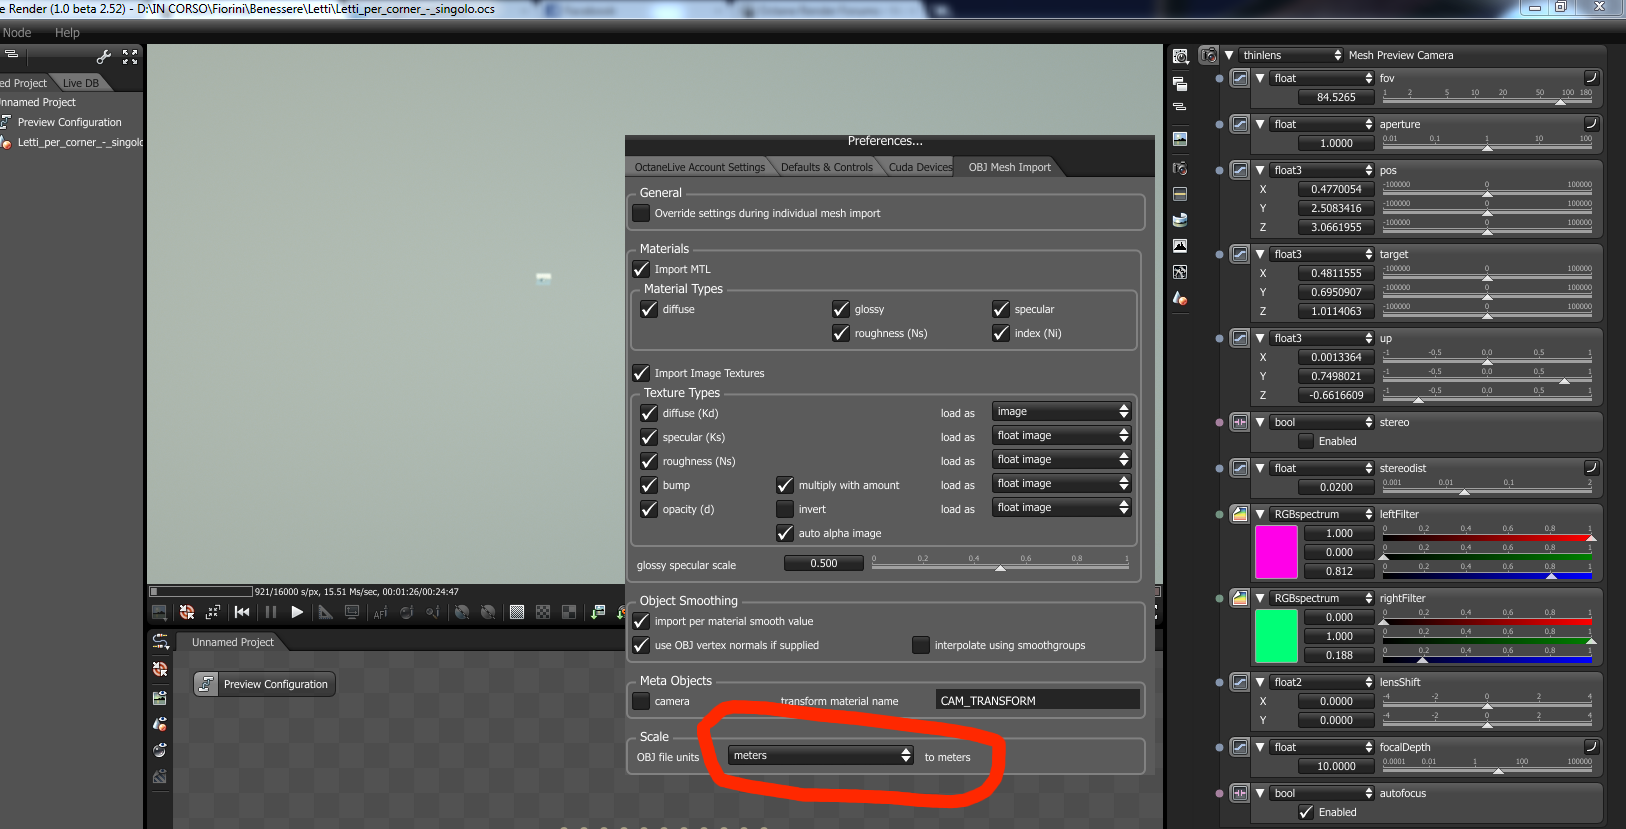Click the cone and sphere mesh icon in the inspector sidebar

pos(1180,298)
